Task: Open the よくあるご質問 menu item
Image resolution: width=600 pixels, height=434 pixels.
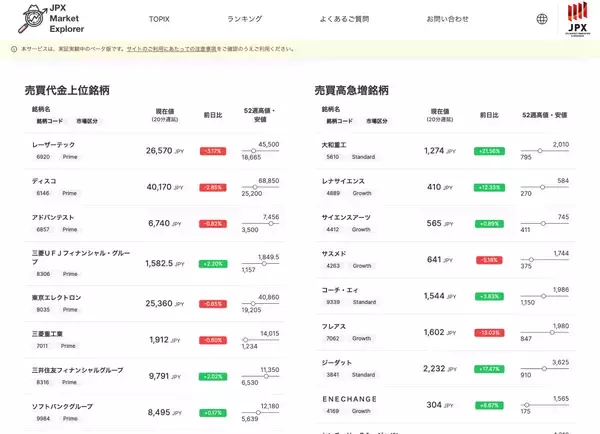Action: click(344, 19)
